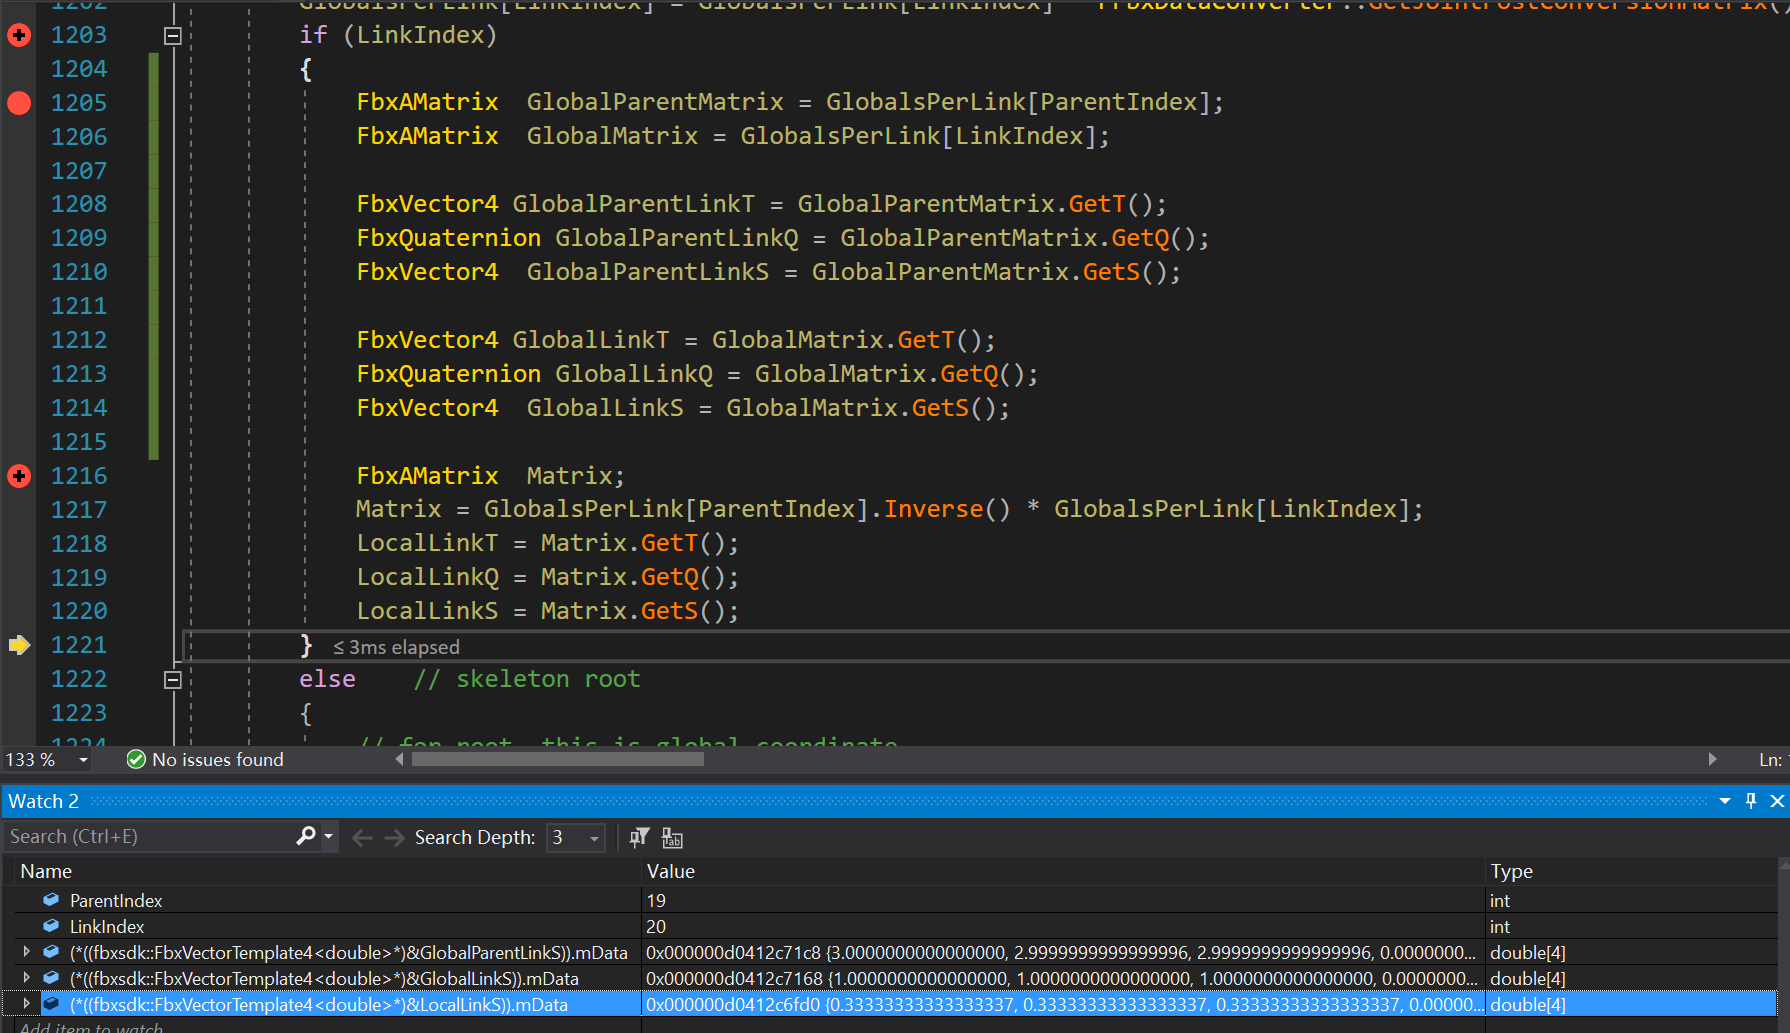Collapse the else skeleton root block
The width and height of the screenshot is (1790, 1033).
(173, 680)
